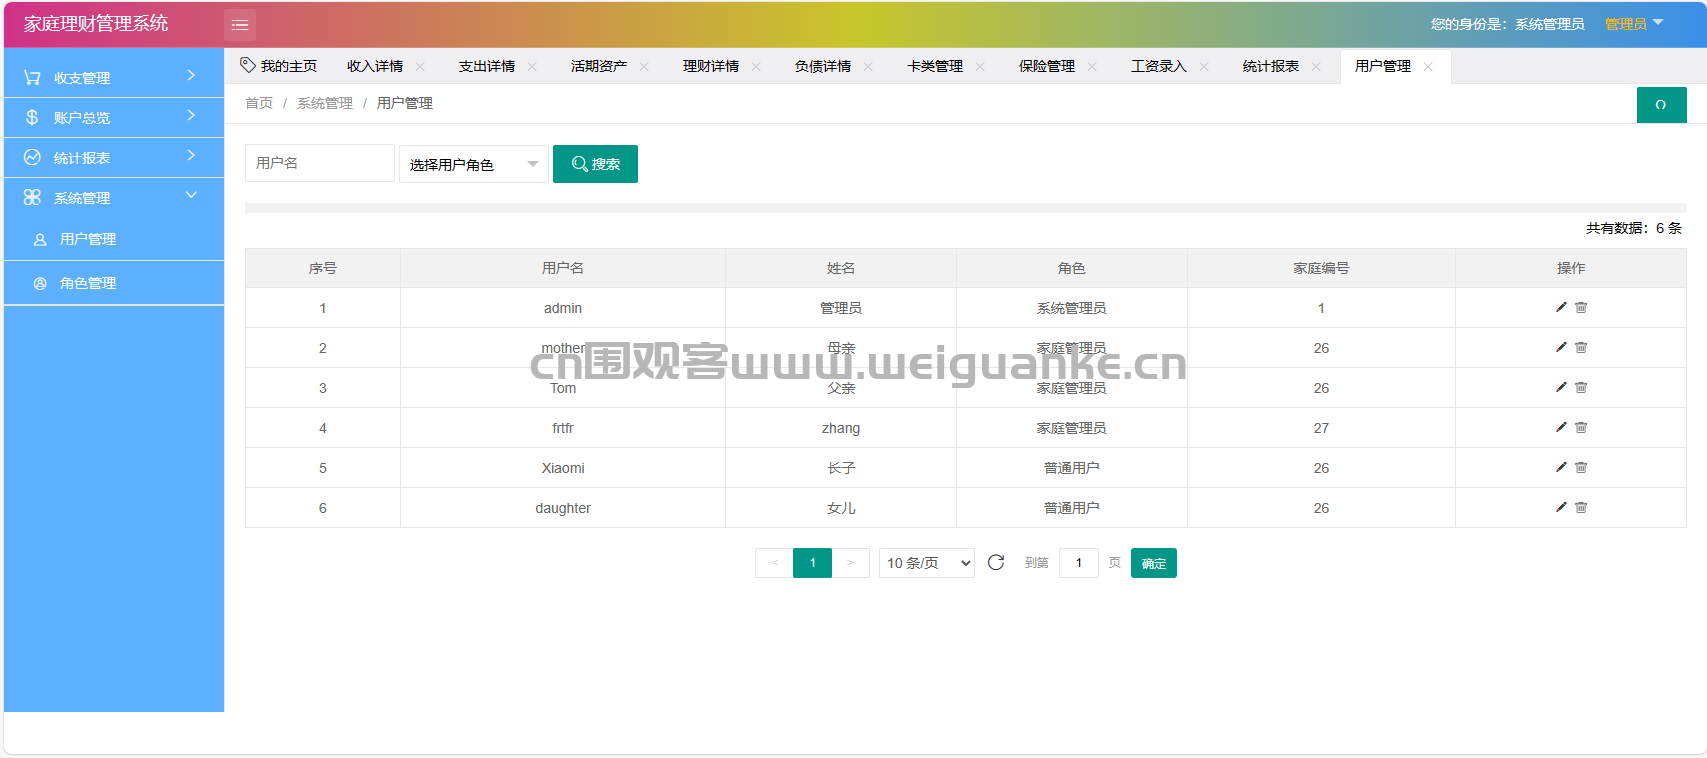Click the 角色 column header
1707x758 pixels.
pyautogui.click(x=1071, y=268)
